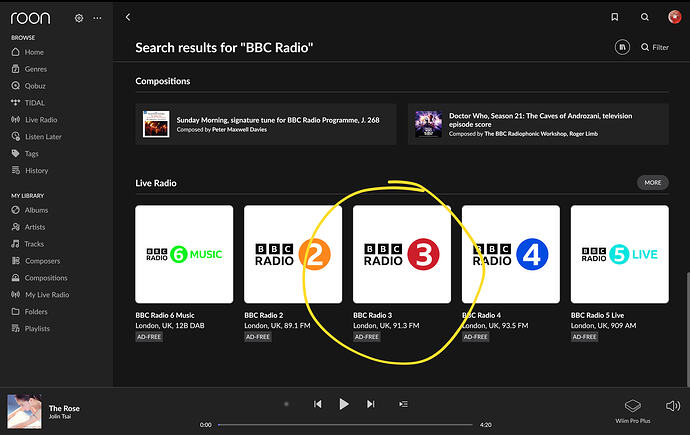Click the Doctor Who composition cover art
The image size is (690, 435).
[x=428, y=124]
